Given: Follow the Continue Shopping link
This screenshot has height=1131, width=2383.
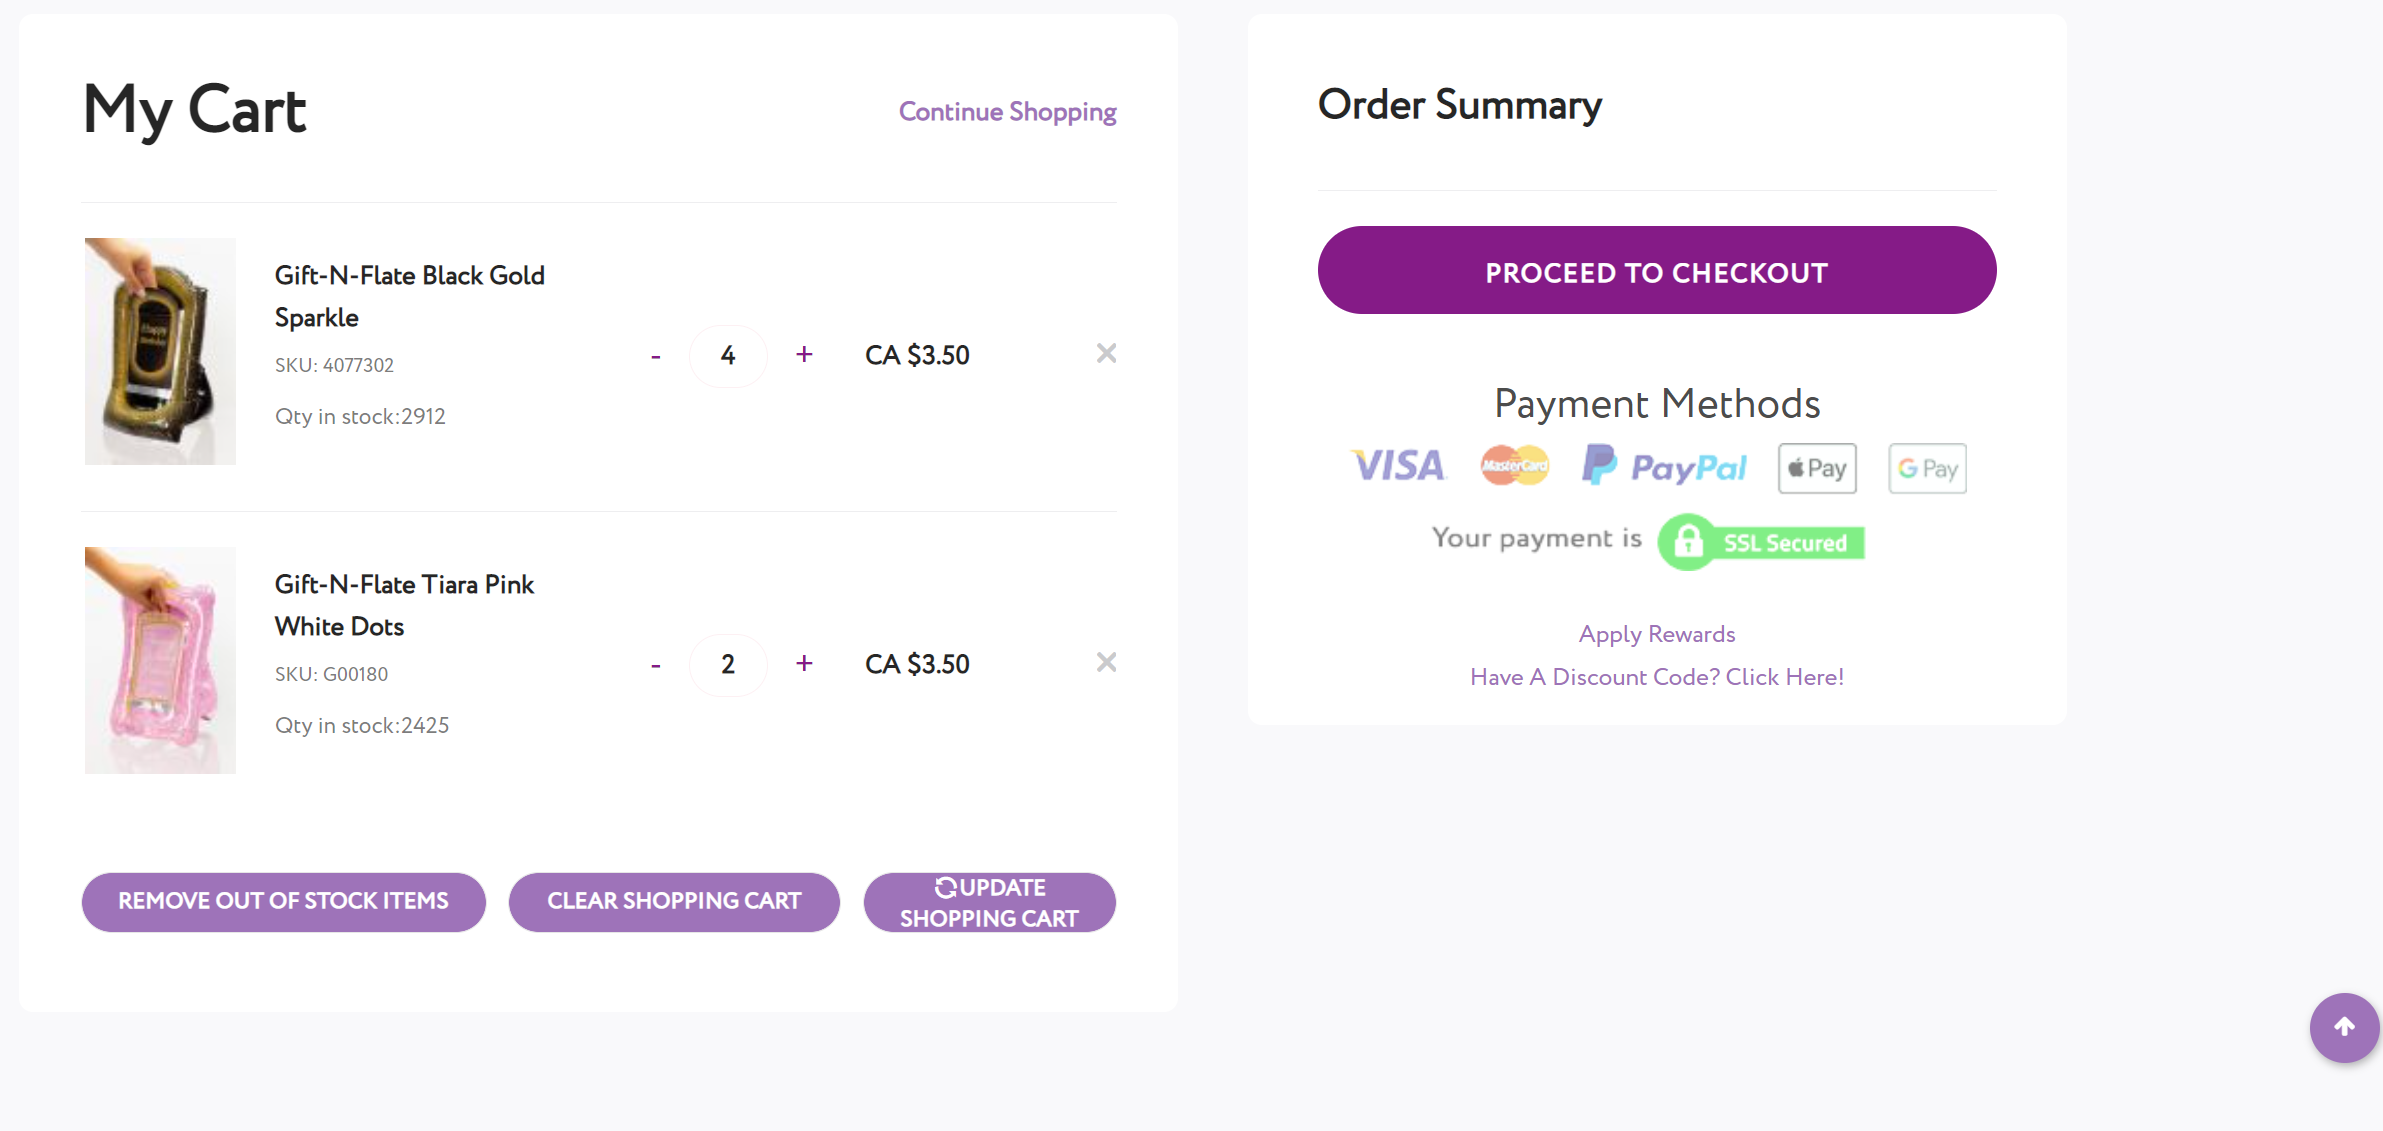Looking at the screenshot, I should point(1007,112).
